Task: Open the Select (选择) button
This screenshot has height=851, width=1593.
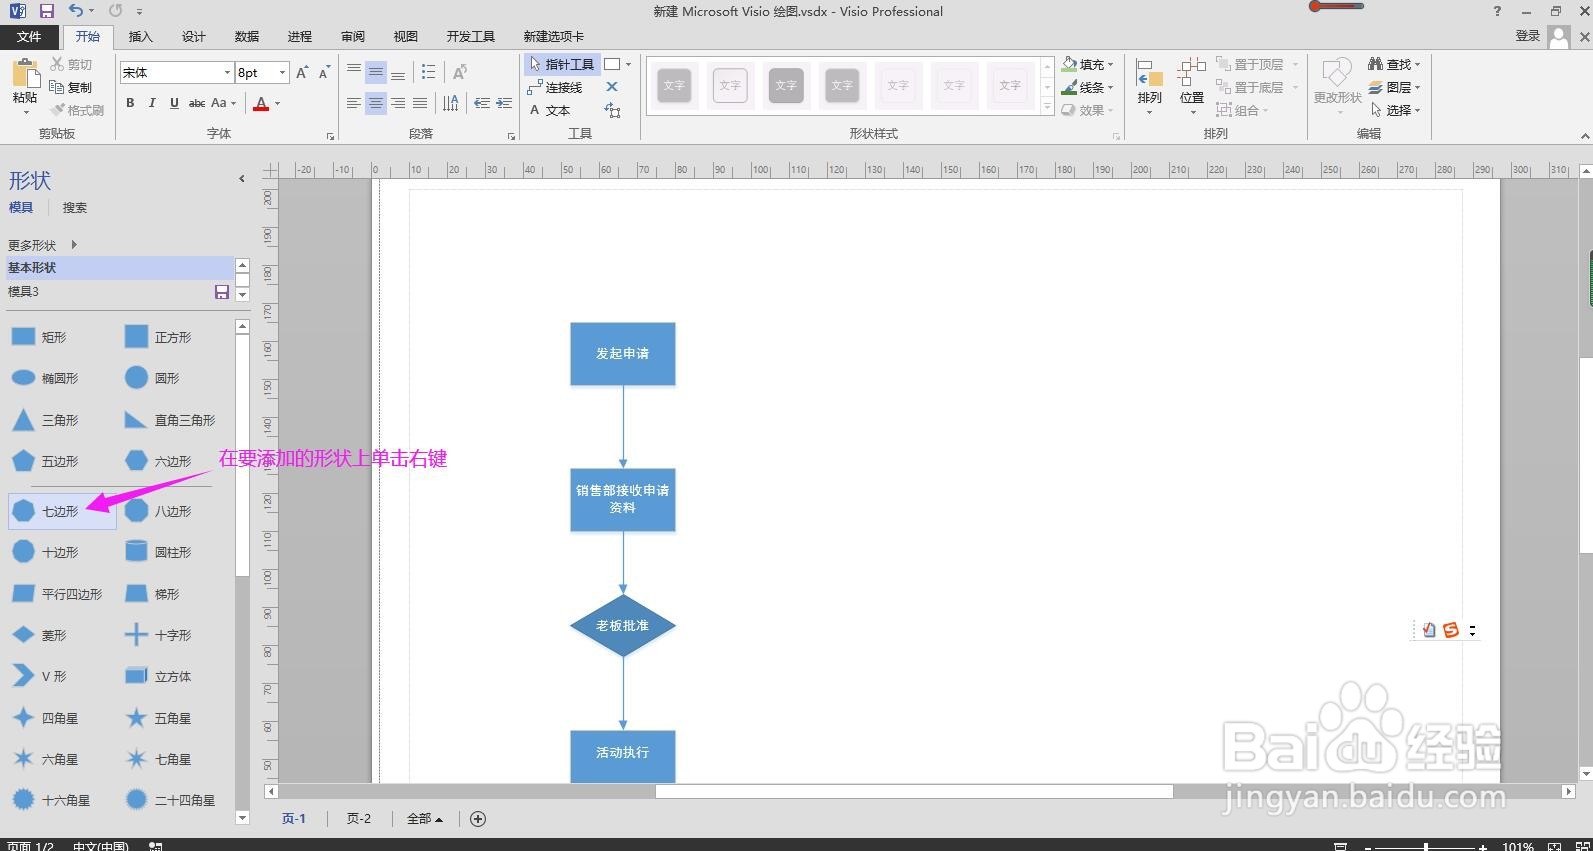Action: tap(1395, 110)
